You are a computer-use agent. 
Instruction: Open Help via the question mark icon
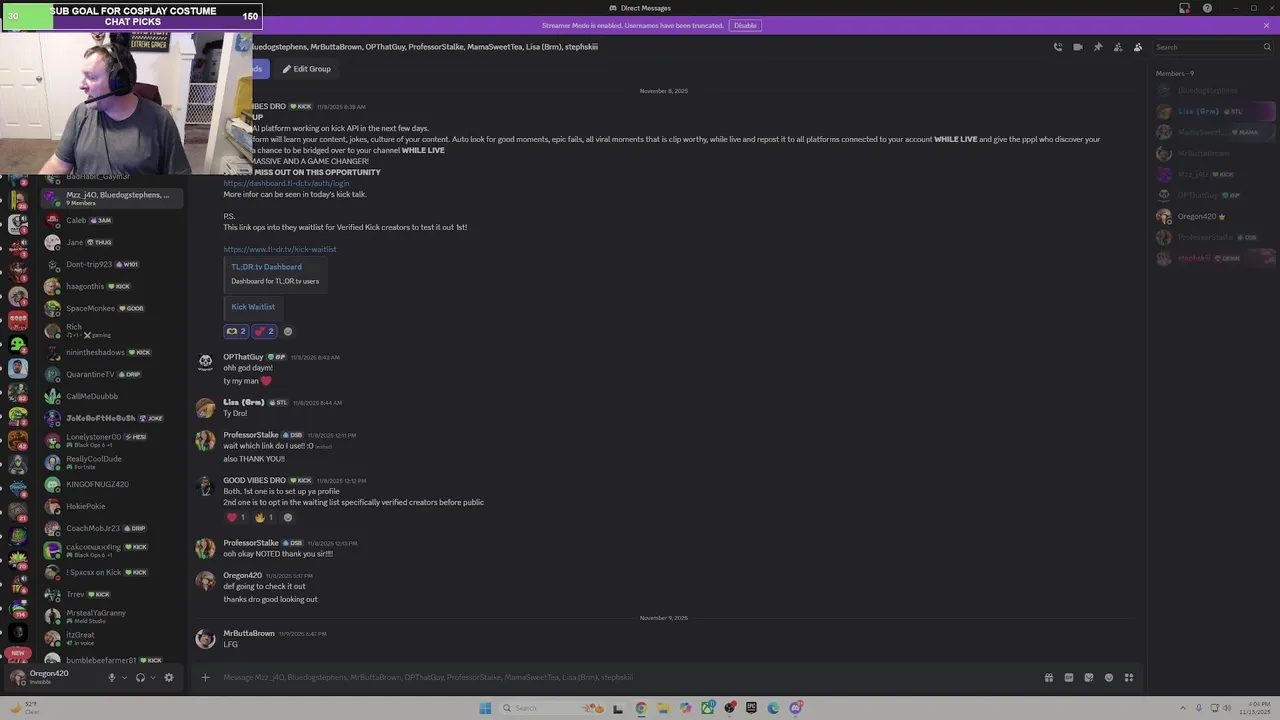(x=1207, y=8)
